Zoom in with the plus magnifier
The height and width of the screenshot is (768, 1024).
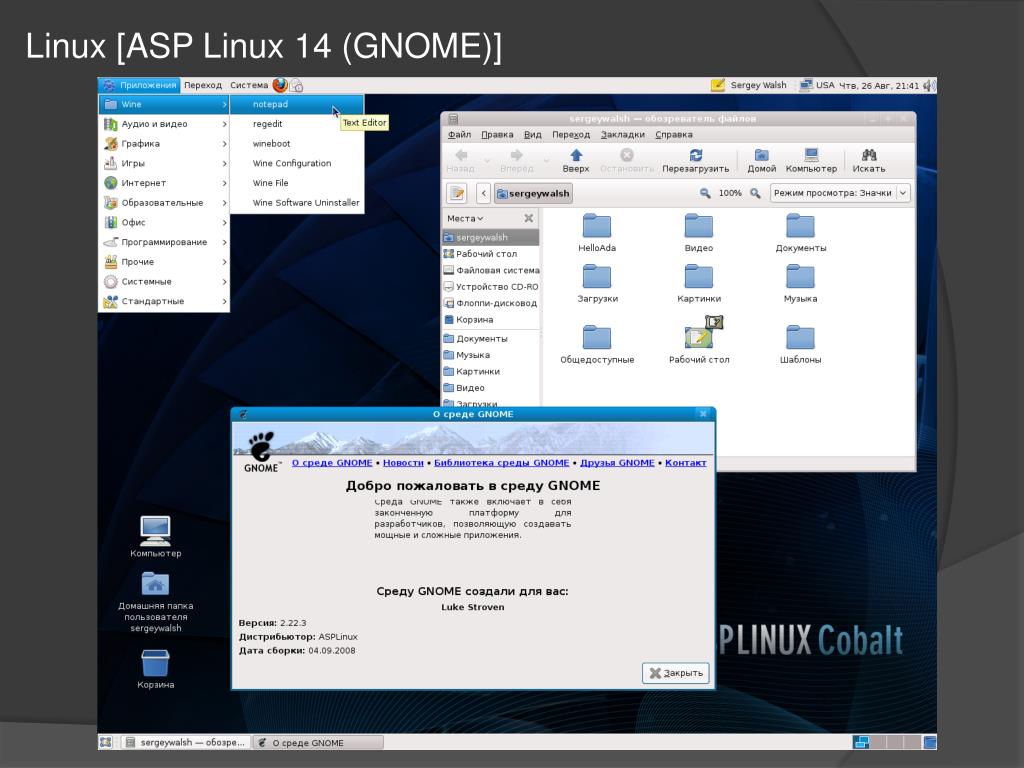pos(755,193)
